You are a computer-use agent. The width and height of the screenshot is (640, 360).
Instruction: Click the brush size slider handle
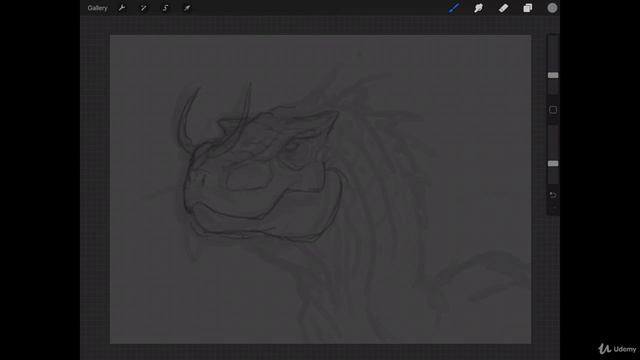pyautogui.click(x=553, y=75)
